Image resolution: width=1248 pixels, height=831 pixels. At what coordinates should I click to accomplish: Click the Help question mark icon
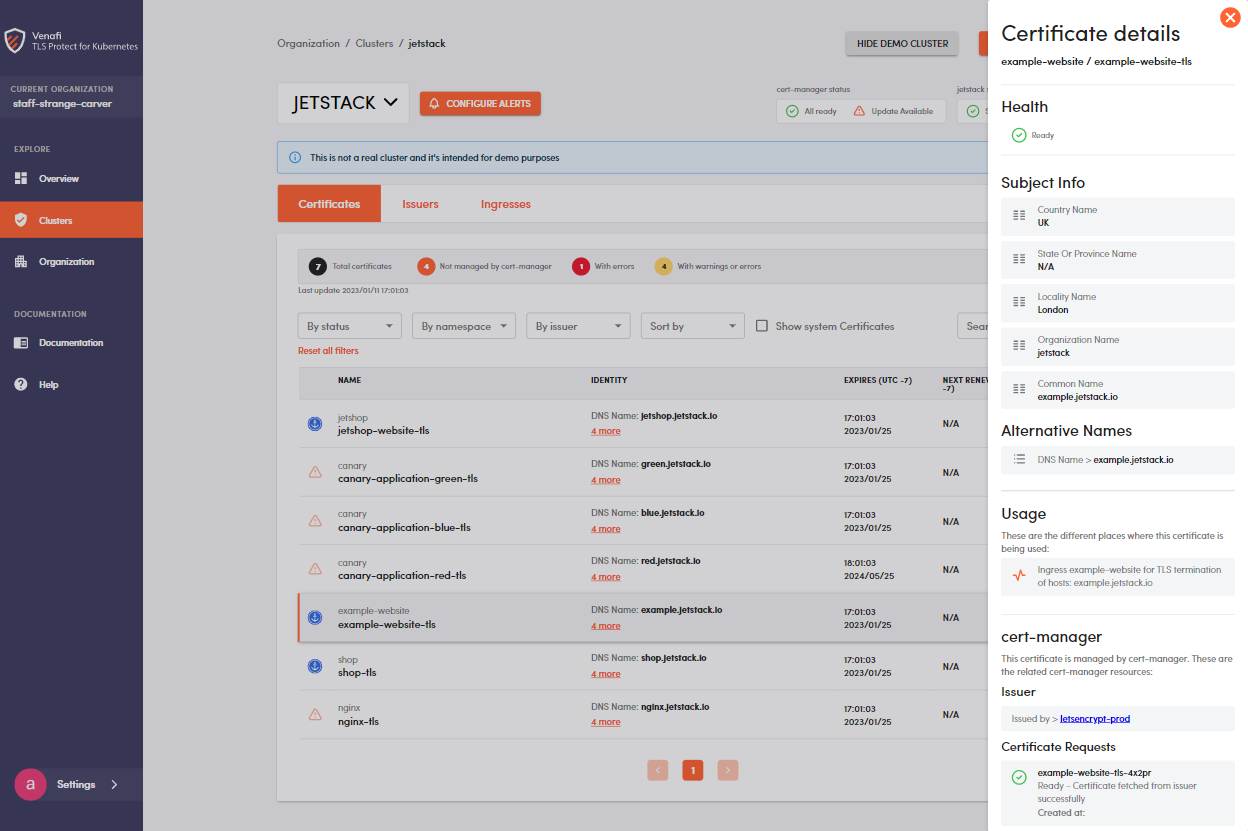point(21,385)
